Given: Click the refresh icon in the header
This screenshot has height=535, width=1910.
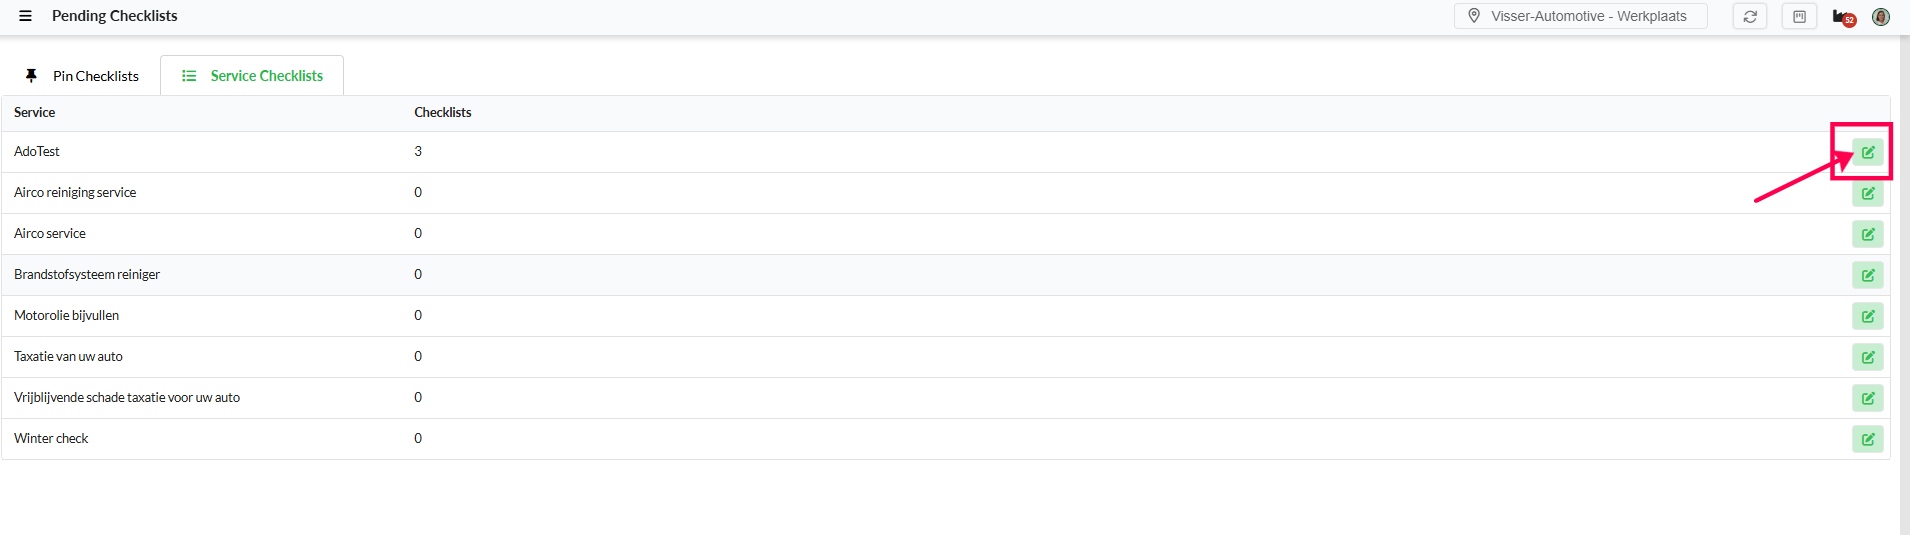Looking at the screenshot, I should (x=1750, y=16).
